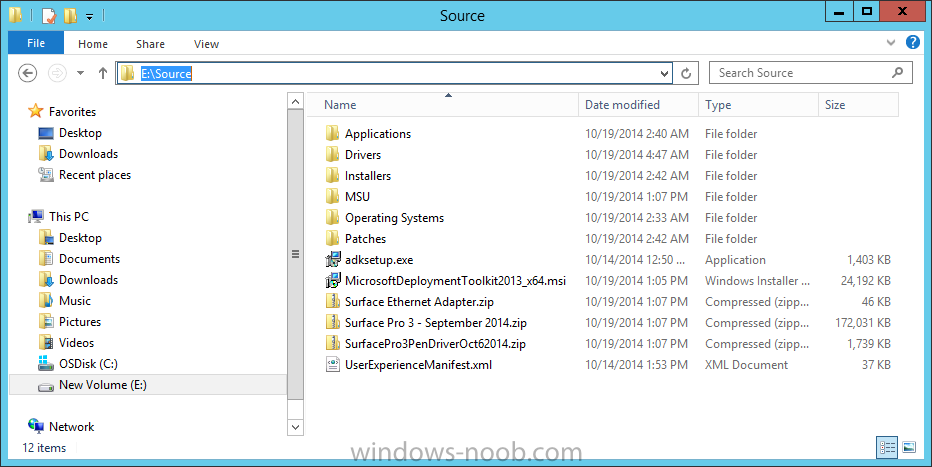The height and width of the screenshot is (467, 932).
Task: Select Favorites in the navigation pane
Action: point(72,112)
